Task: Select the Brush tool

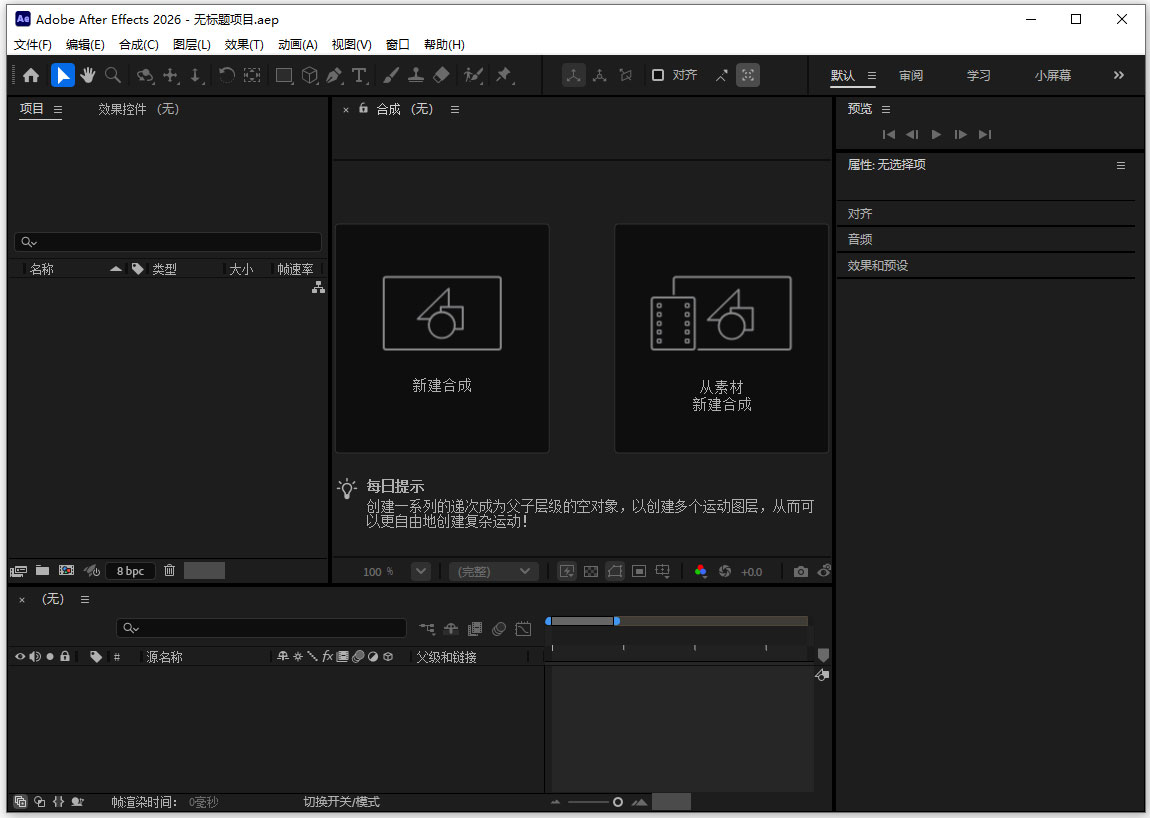Action: pos(391,75)
